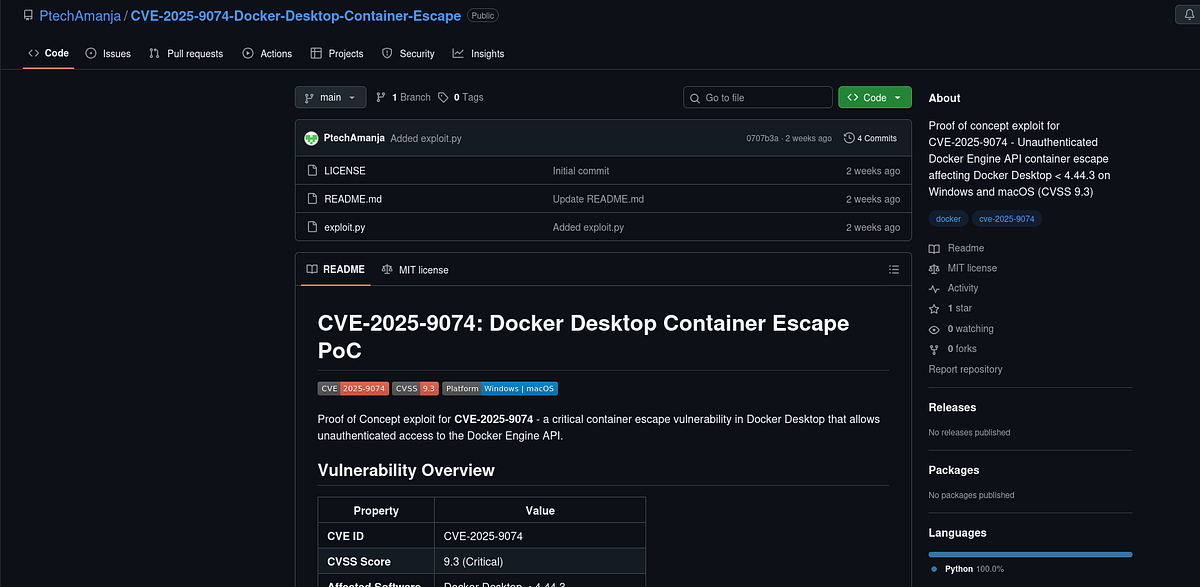Click the branch icon beside 1 Branch
1200x587 pixels.
click(381, 97)
